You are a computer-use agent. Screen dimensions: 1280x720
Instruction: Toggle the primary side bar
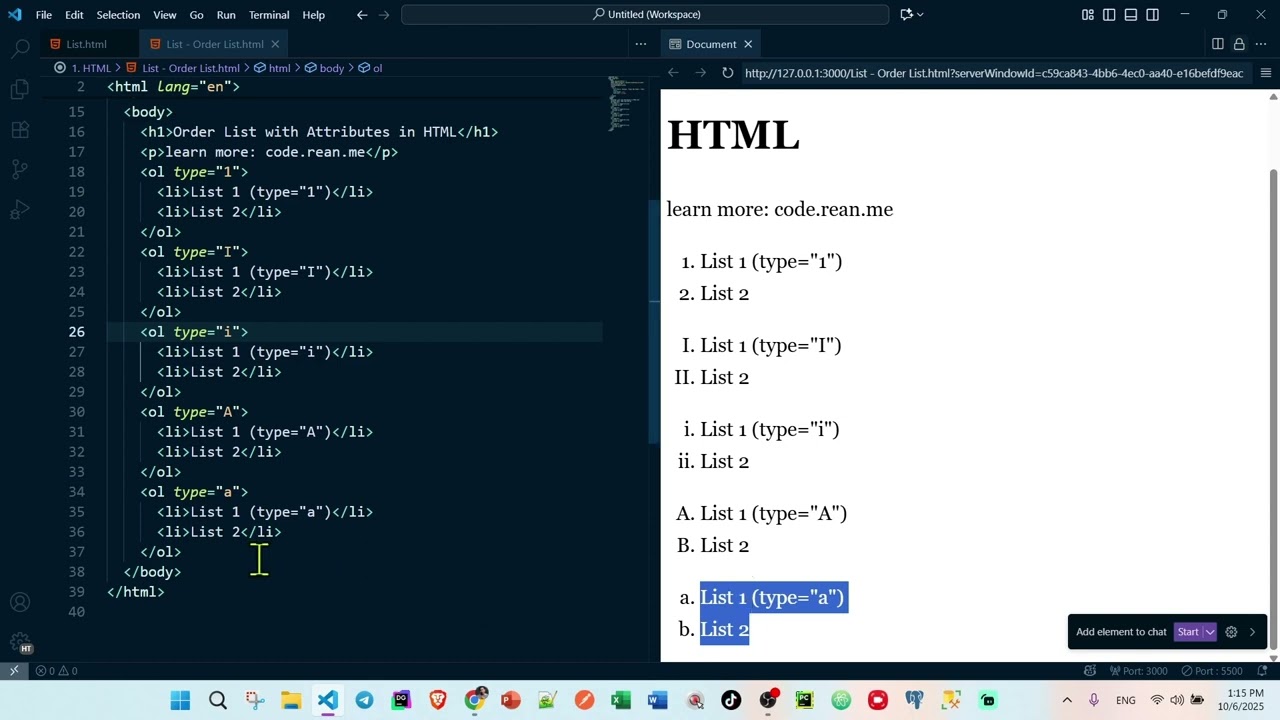[x=1109, y=14]
